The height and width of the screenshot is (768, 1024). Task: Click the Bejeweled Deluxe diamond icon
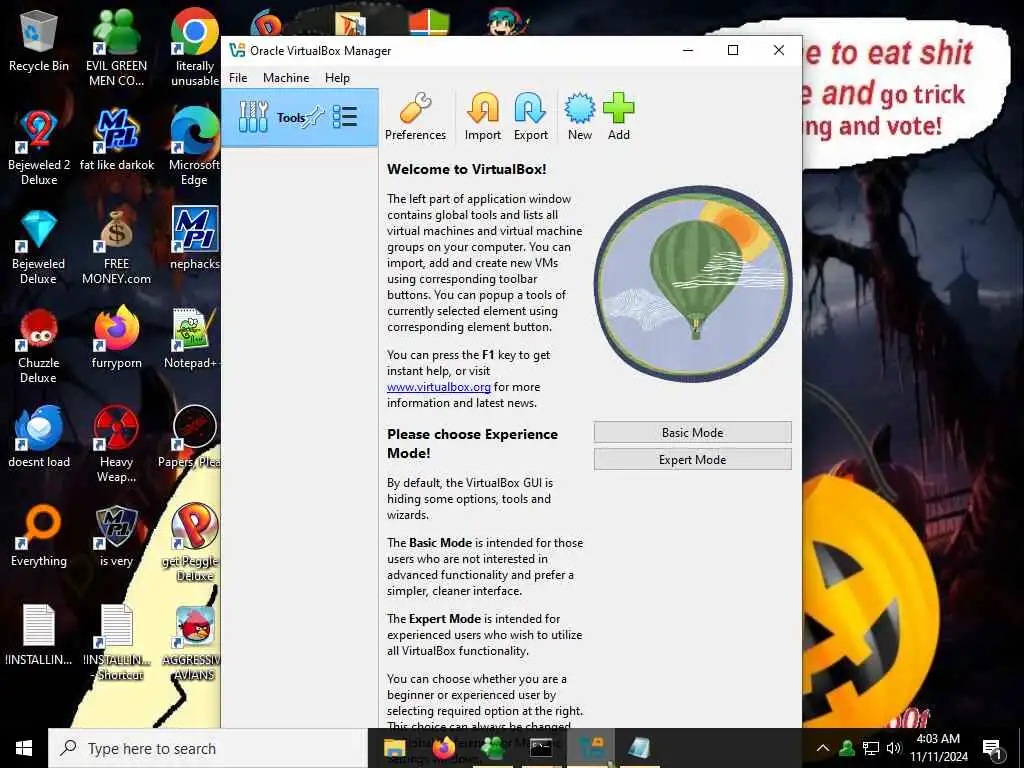(x=39, y=230)
